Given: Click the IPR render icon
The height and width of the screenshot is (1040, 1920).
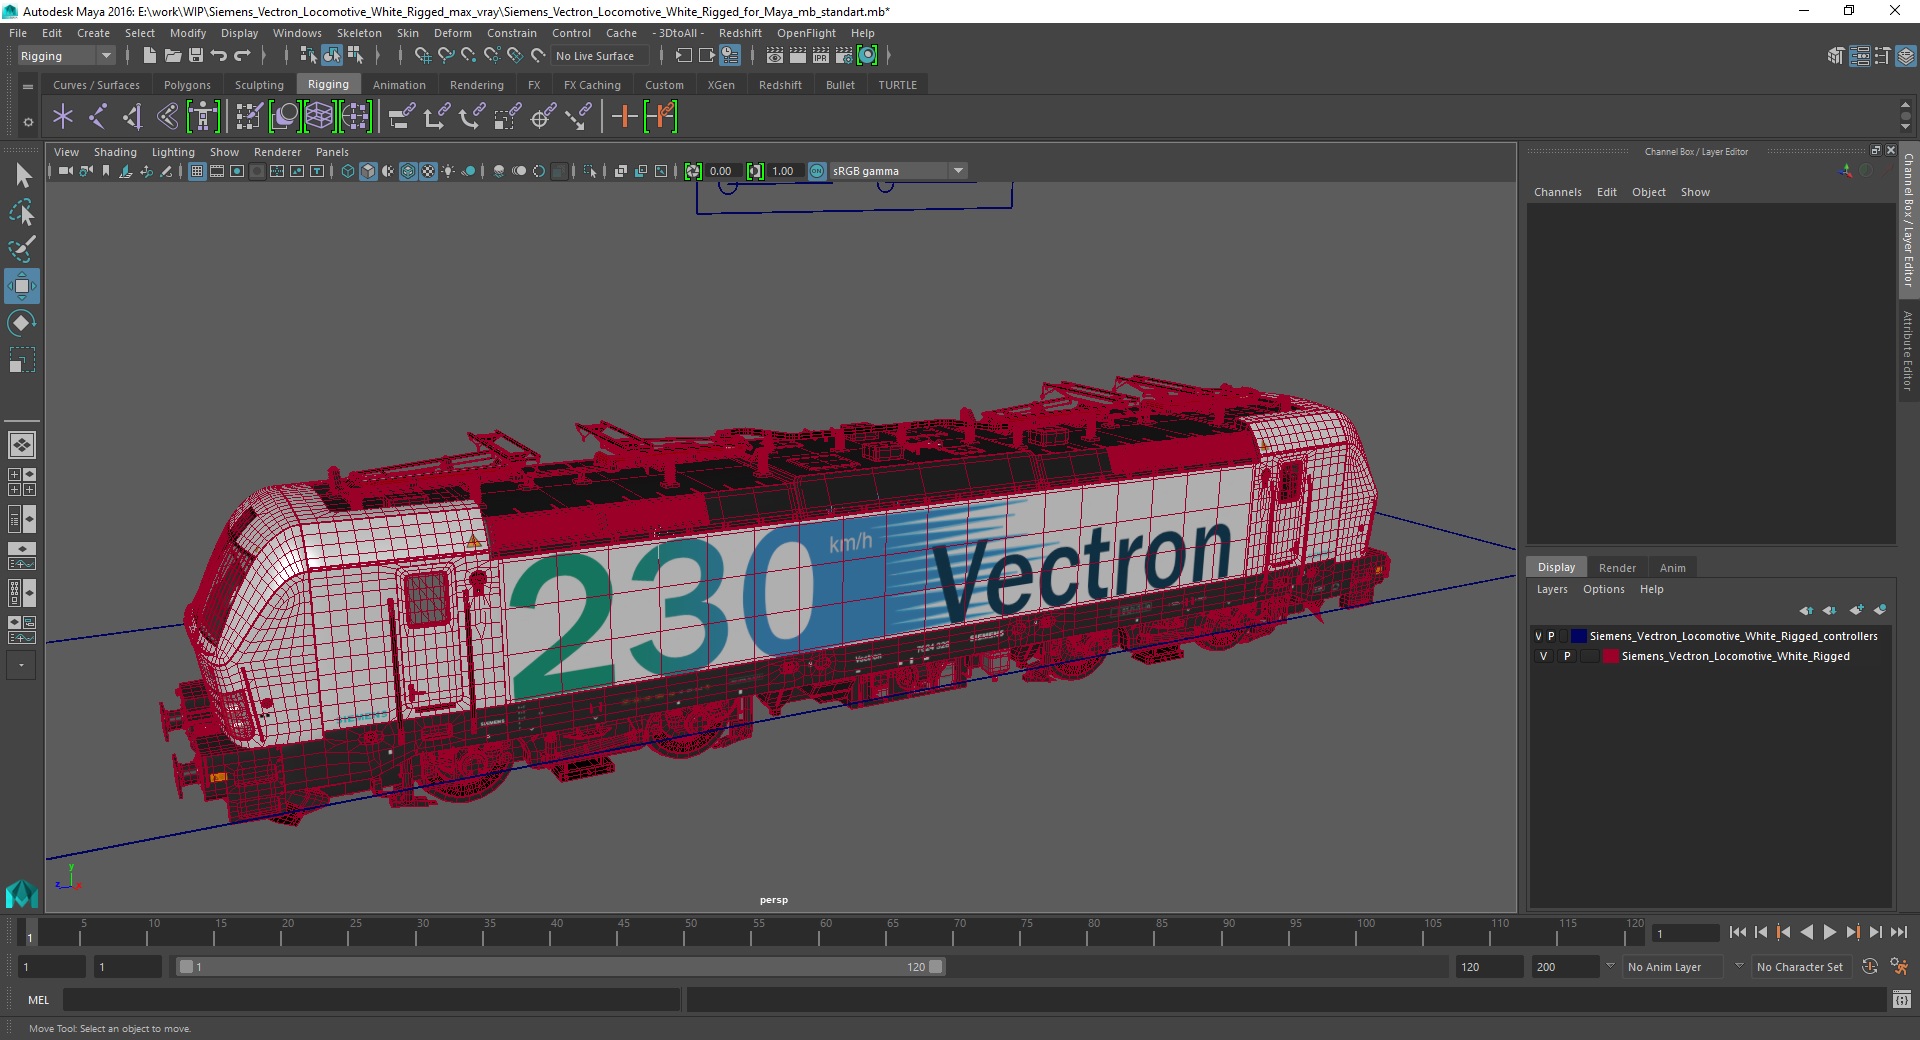Looking at the screenshot, I should coord(821,56).
